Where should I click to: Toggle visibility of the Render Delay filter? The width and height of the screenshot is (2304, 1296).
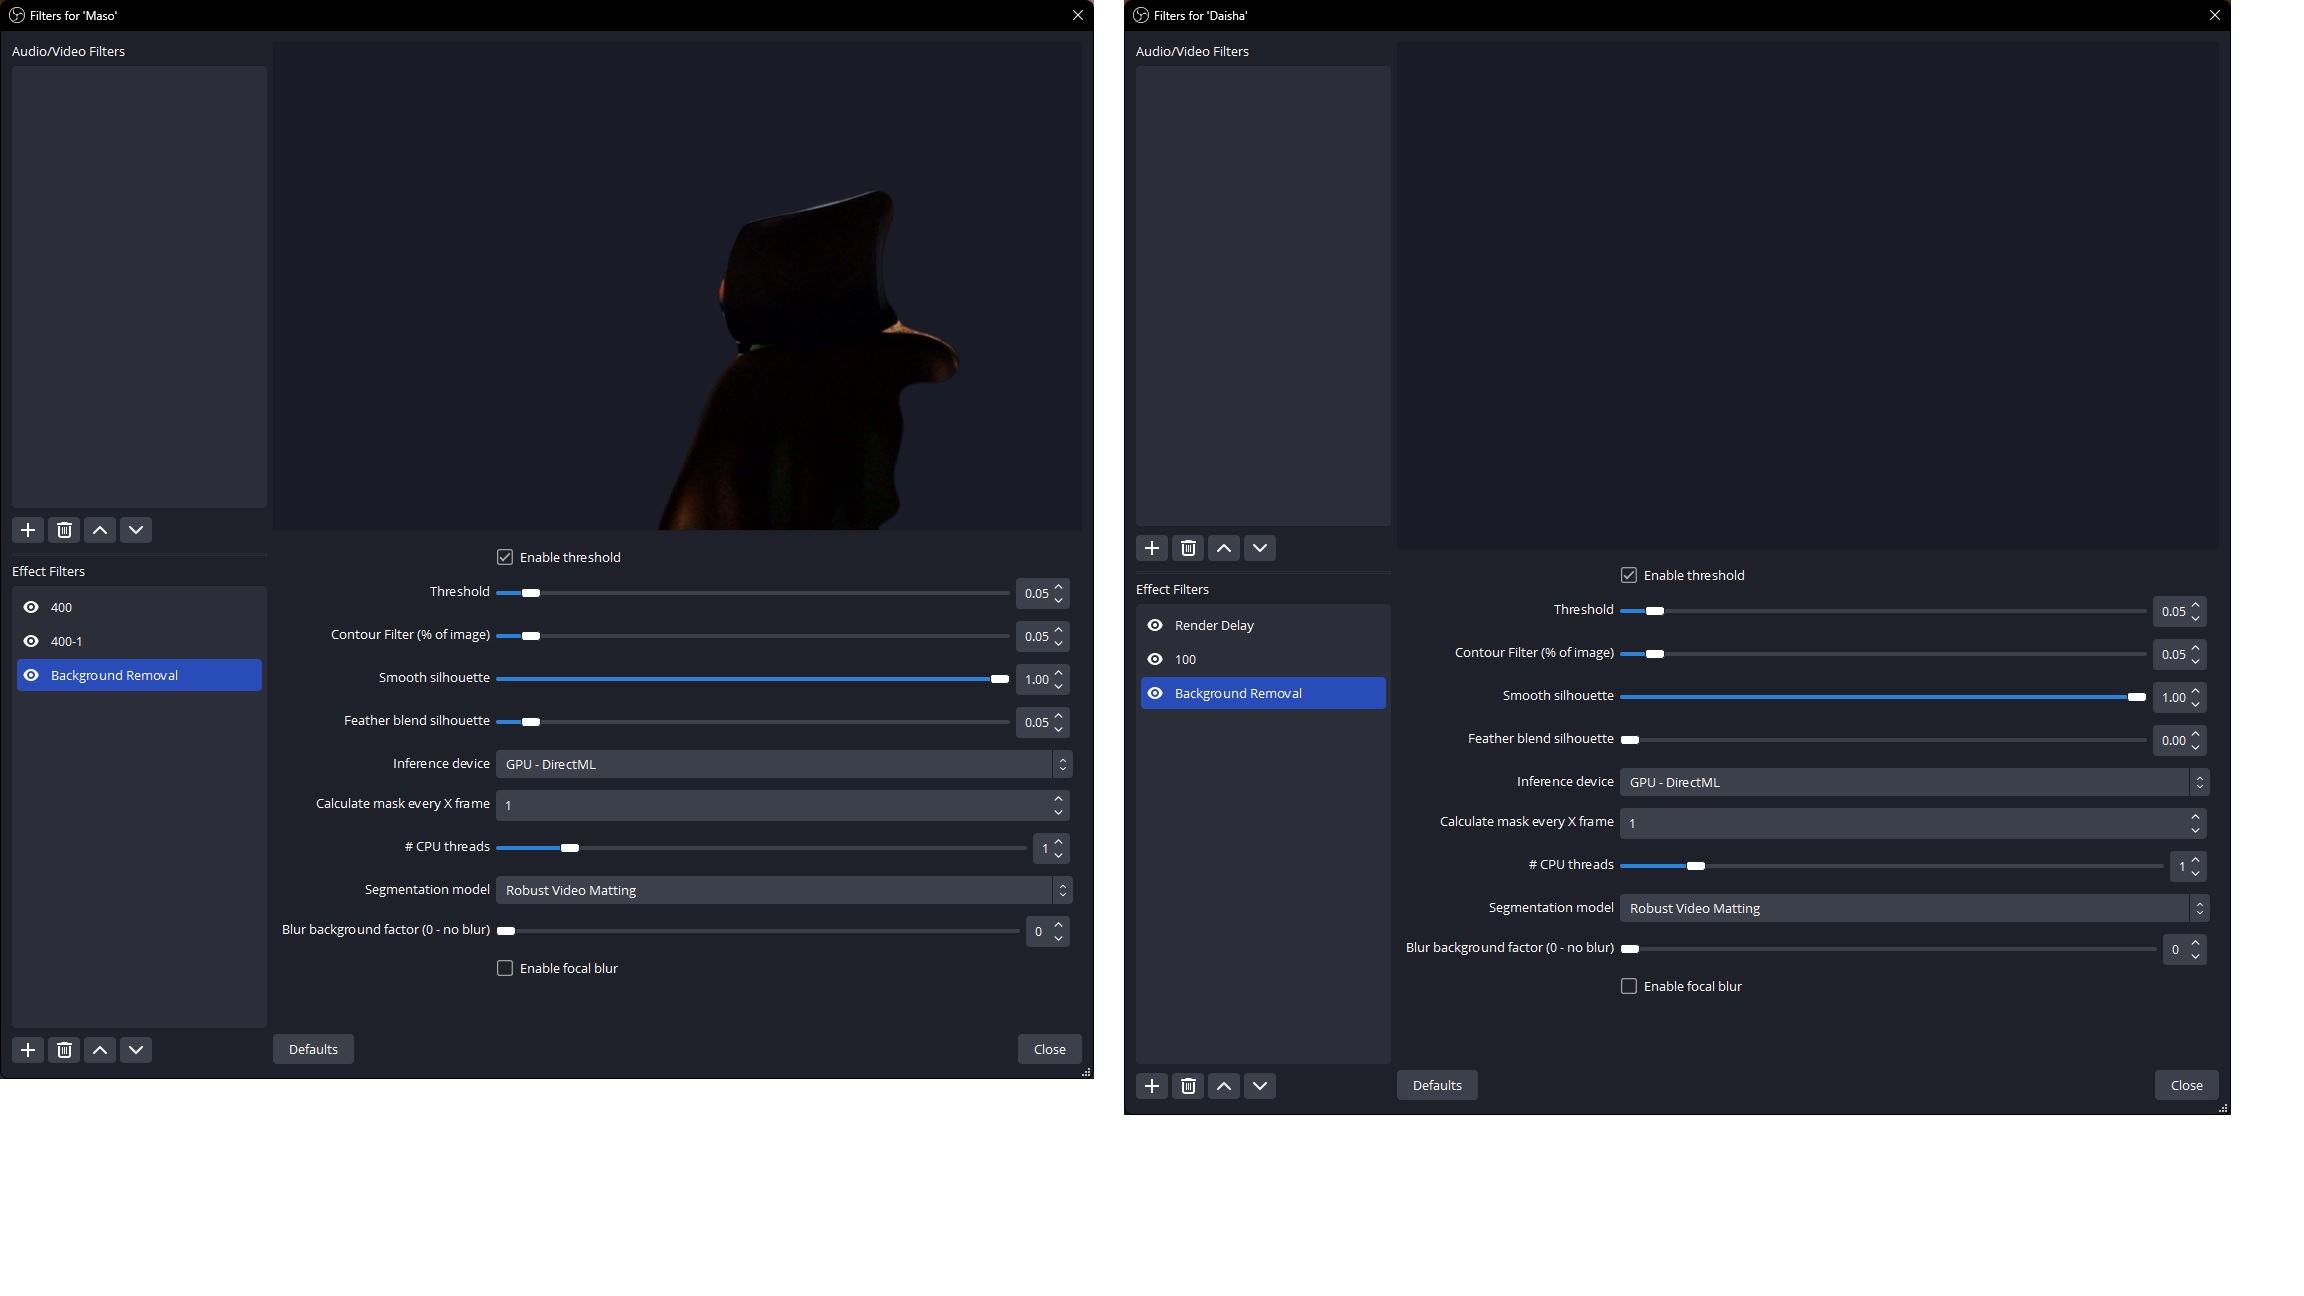click(1155, 625)
